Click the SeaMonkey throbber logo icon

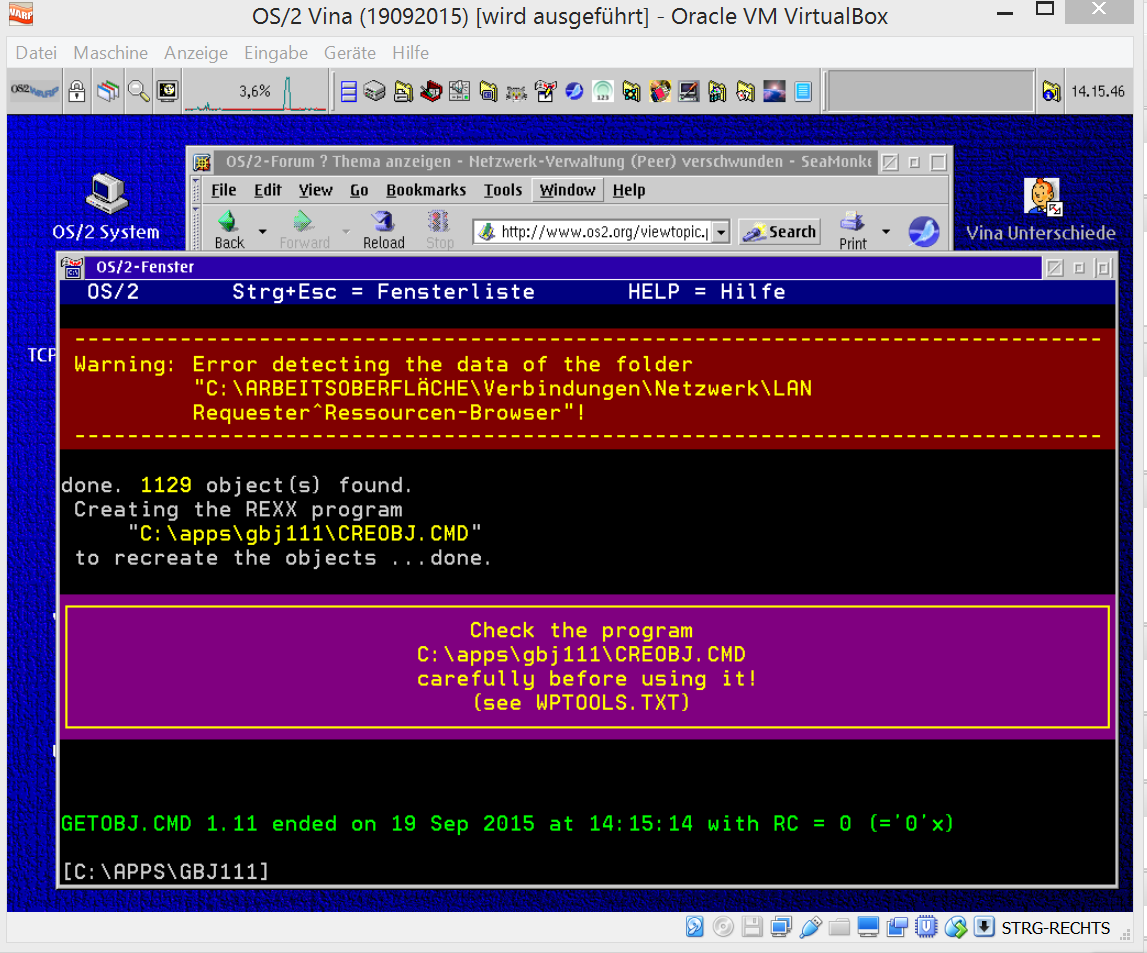pos(923,232)
